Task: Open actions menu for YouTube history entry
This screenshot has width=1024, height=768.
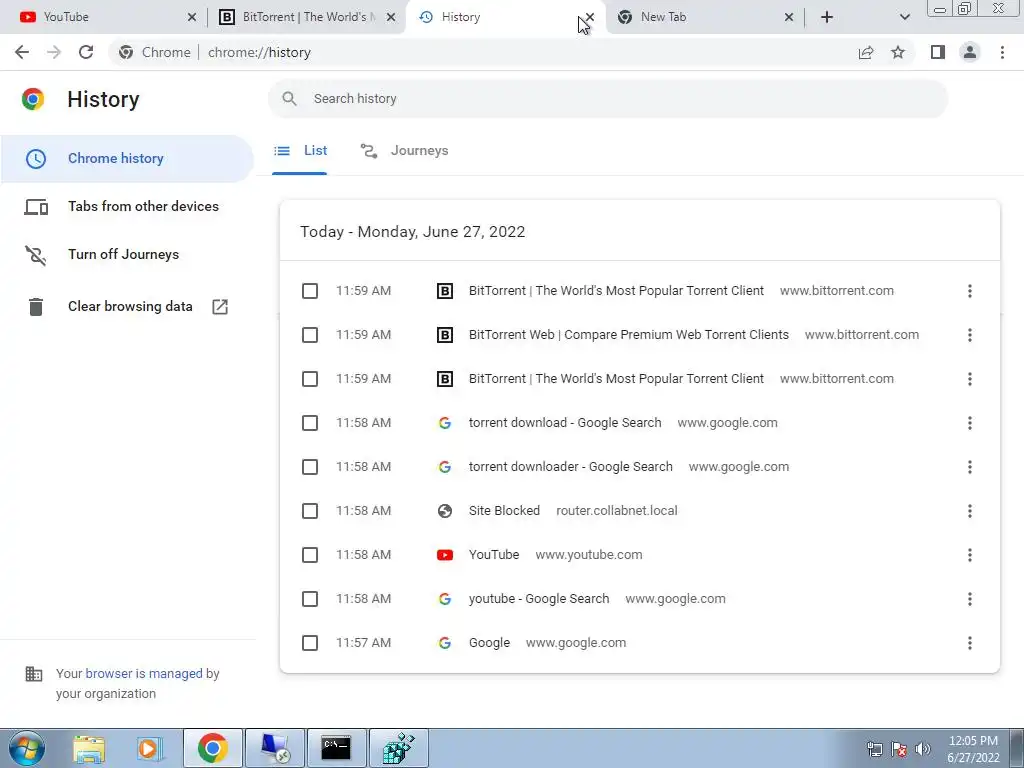Action: 970,555
